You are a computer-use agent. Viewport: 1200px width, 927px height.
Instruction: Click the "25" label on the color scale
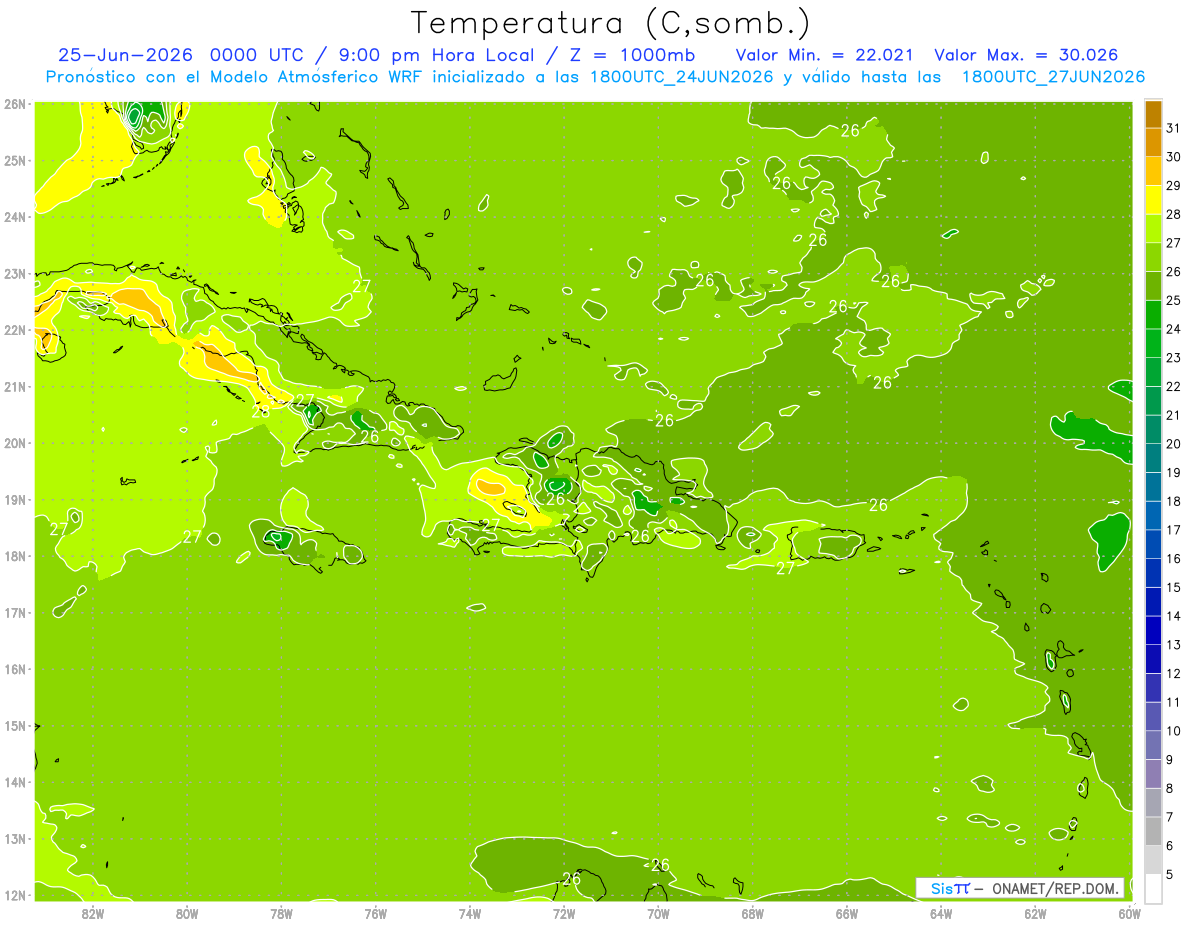[1173, 301]
